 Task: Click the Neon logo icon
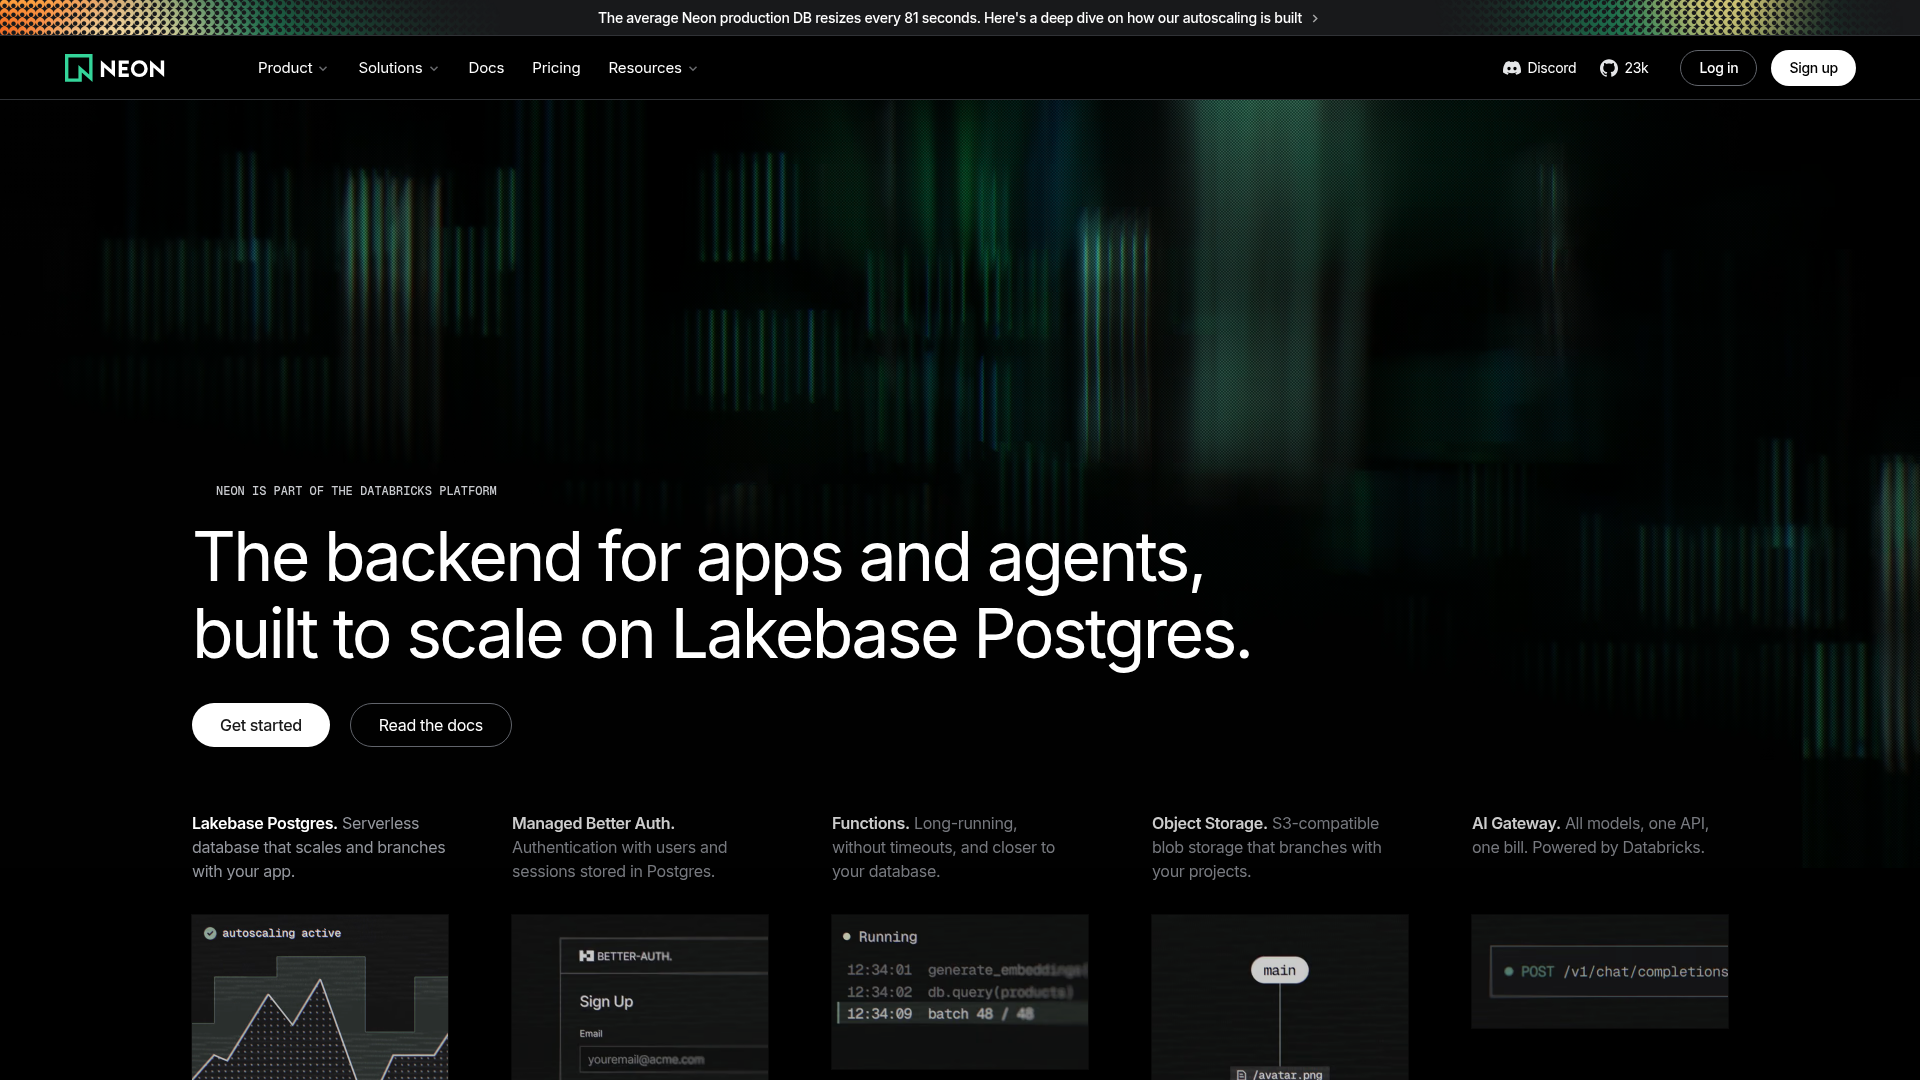tap(78, 68)
